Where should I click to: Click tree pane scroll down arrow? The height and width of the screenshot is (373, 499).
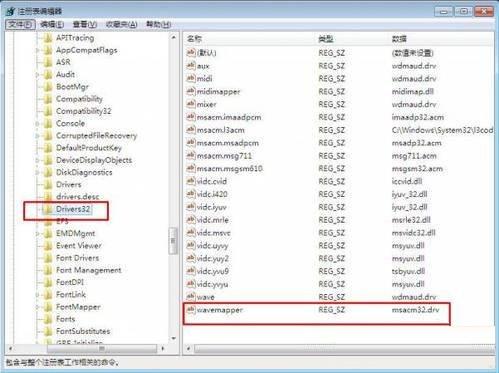coord(174,338)
